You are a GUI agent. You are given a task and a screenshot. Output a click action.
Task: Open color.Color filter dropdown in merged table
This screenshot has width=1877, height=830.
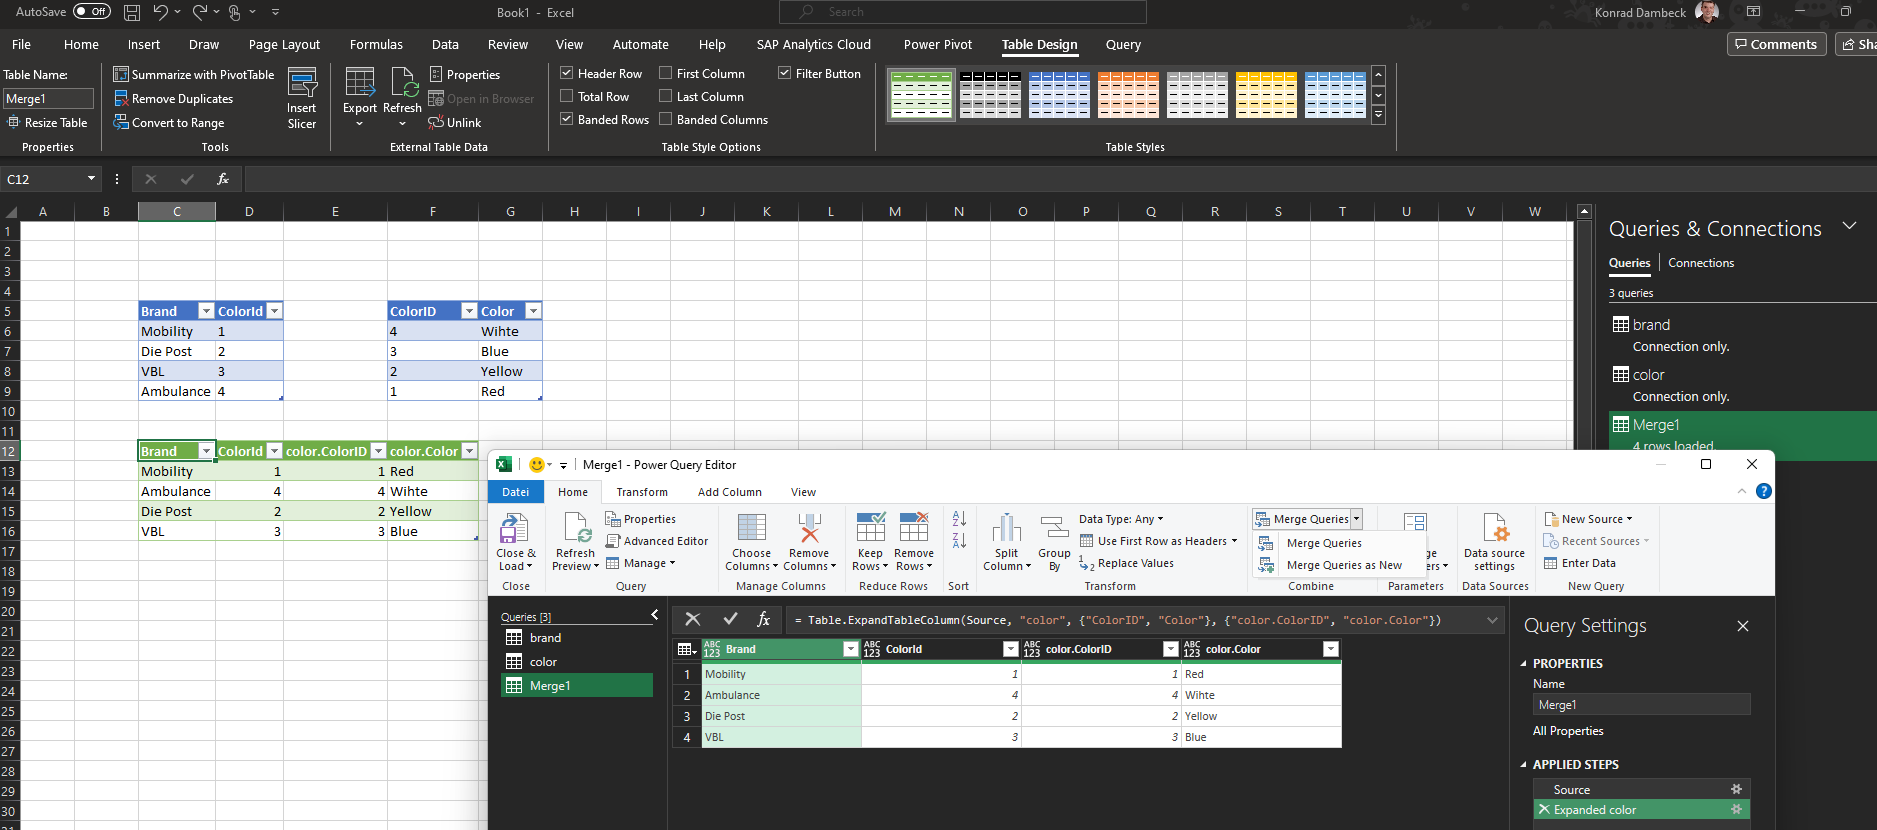coord(470,451)
